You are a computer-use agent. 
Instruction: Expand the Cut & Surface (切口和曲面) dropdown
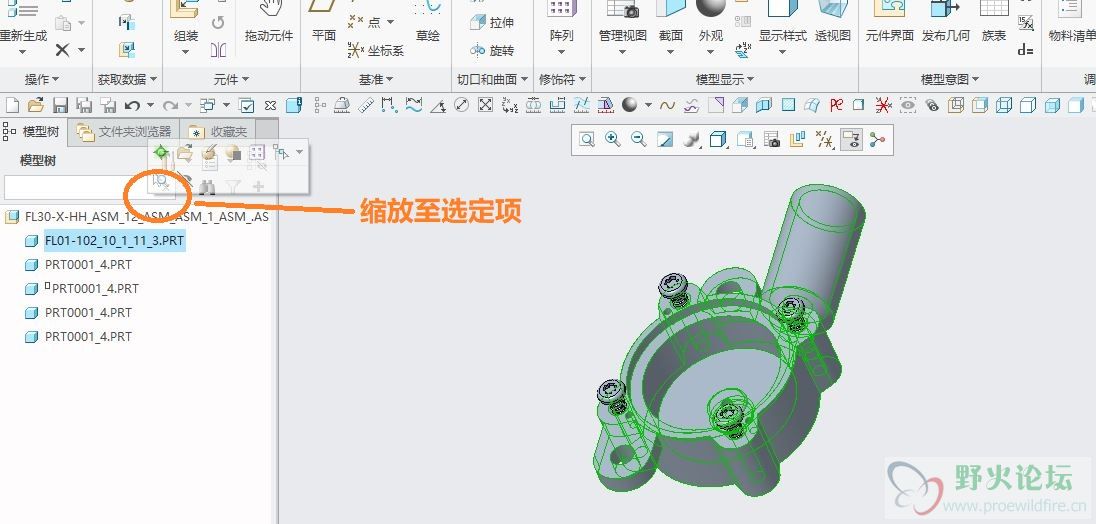click(492, 80)
